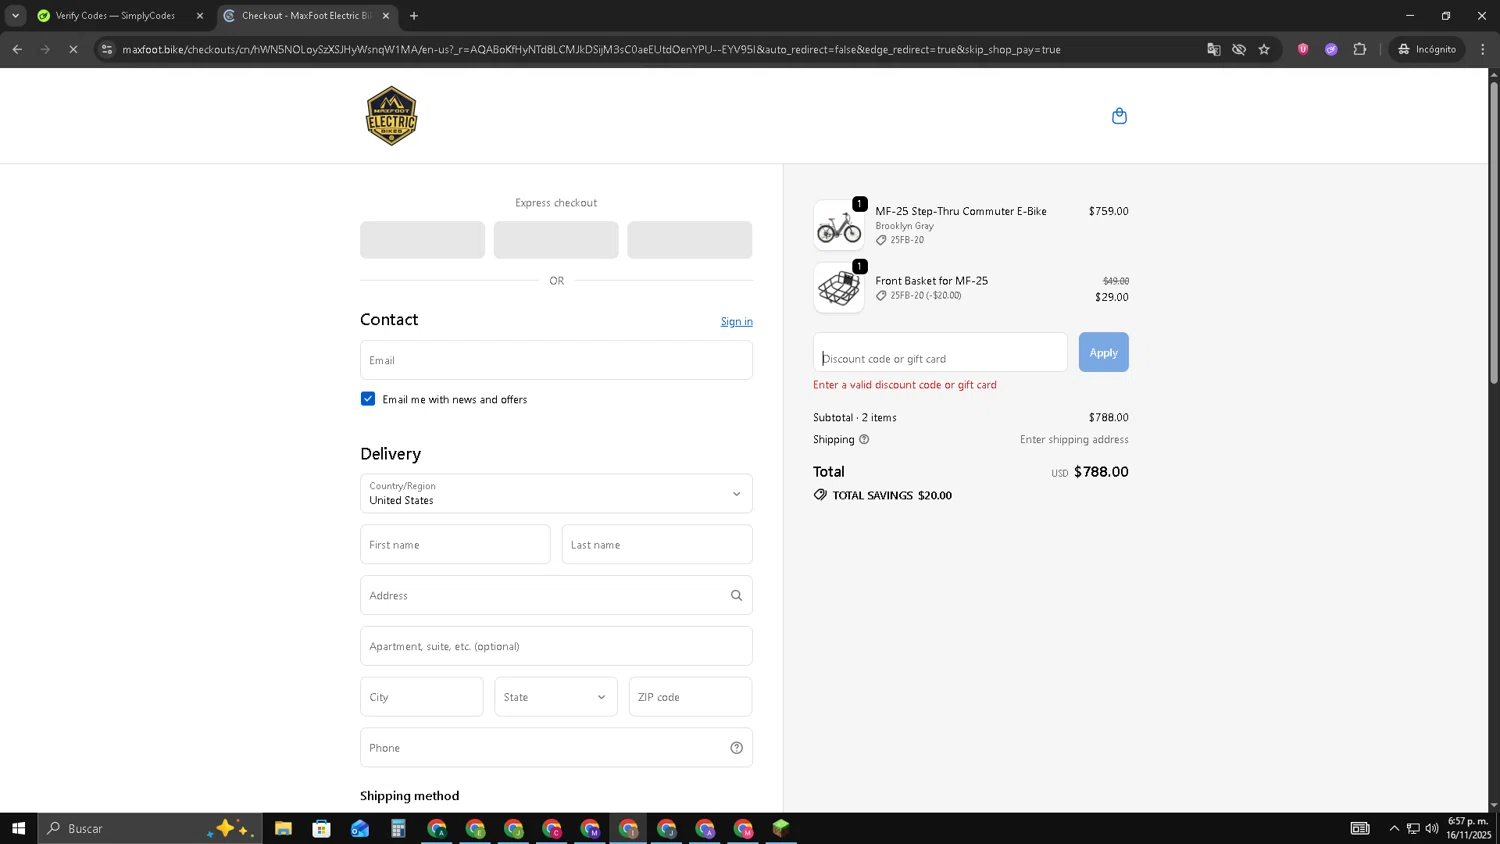Open Chrome's three-dot menu
This screenshot has height=844, width=1500.
1483,49
